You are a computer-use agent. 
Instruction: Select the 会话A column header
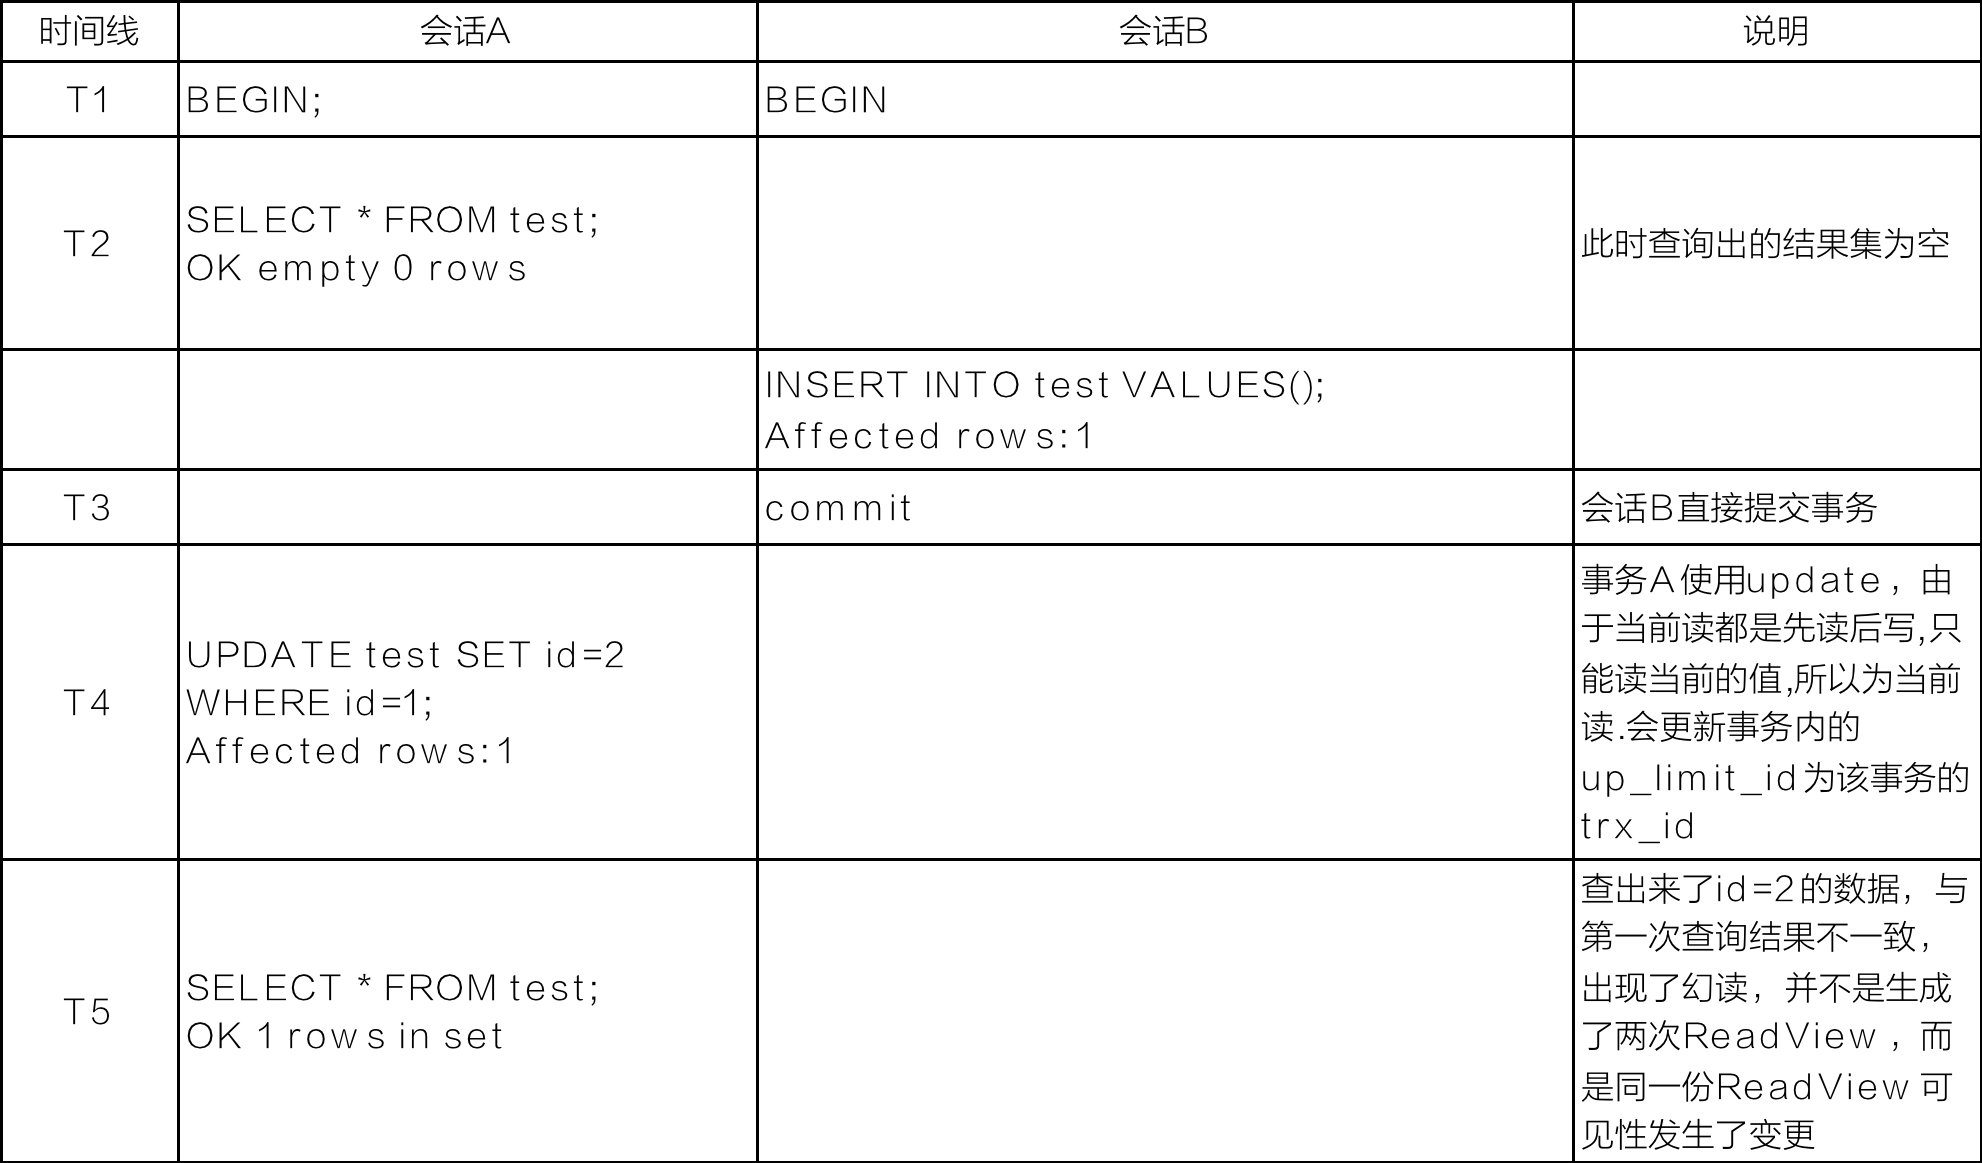(465, 32)
